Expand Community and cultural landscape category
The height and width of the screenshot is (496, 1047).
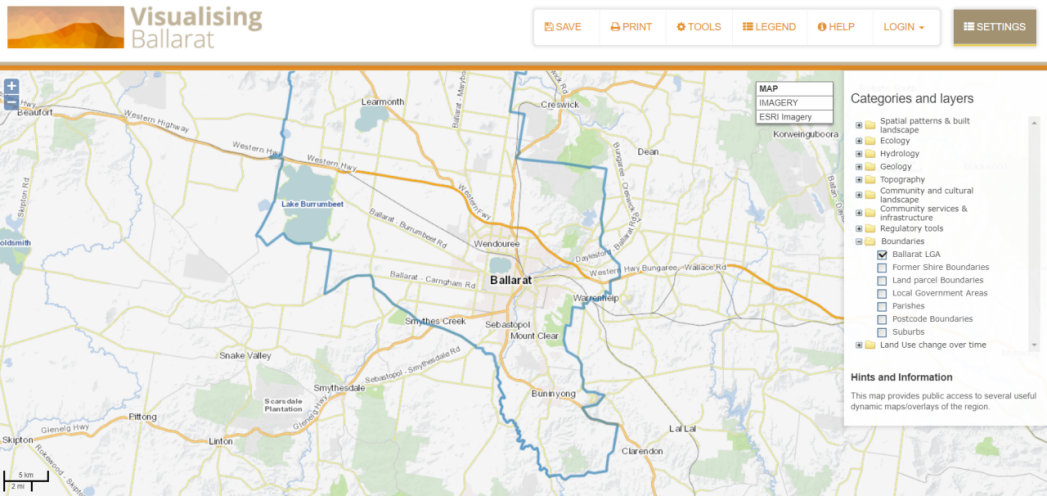pyautogui.click(x=859, y=195)
